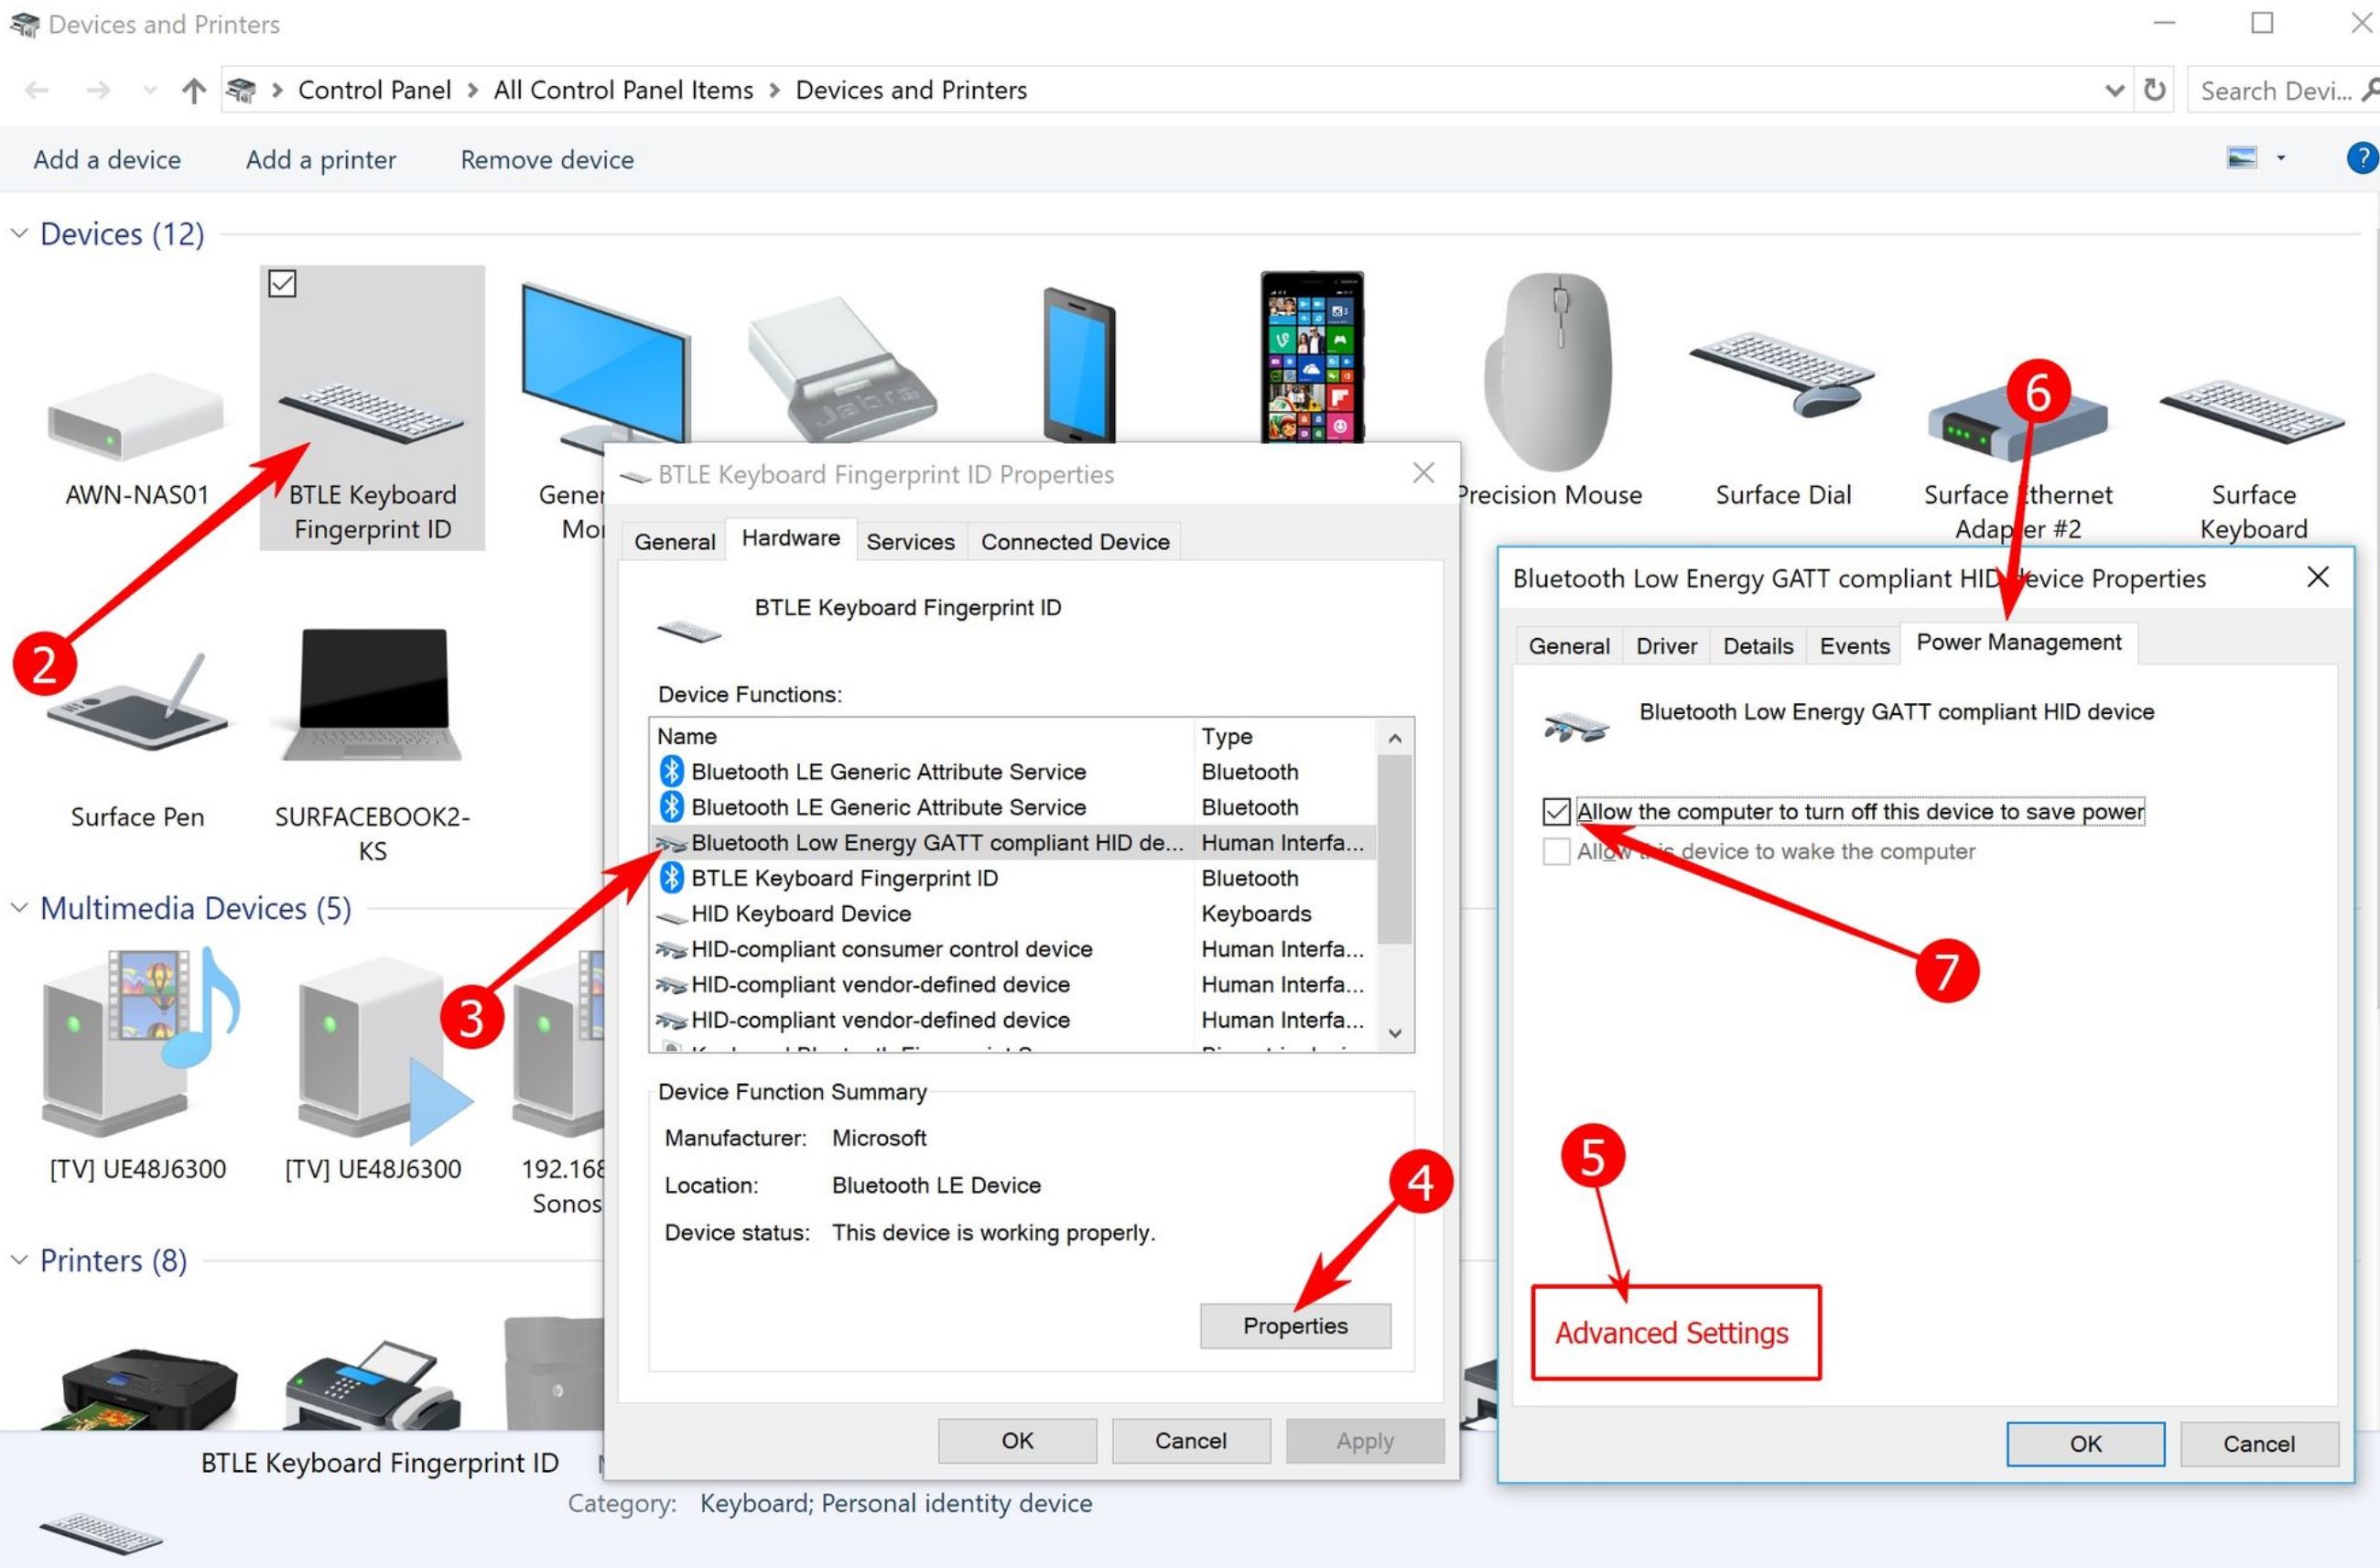2380x1568 pixels.
Task: Click OK in HID device Properties dialog
Action: point(2085,1443)
